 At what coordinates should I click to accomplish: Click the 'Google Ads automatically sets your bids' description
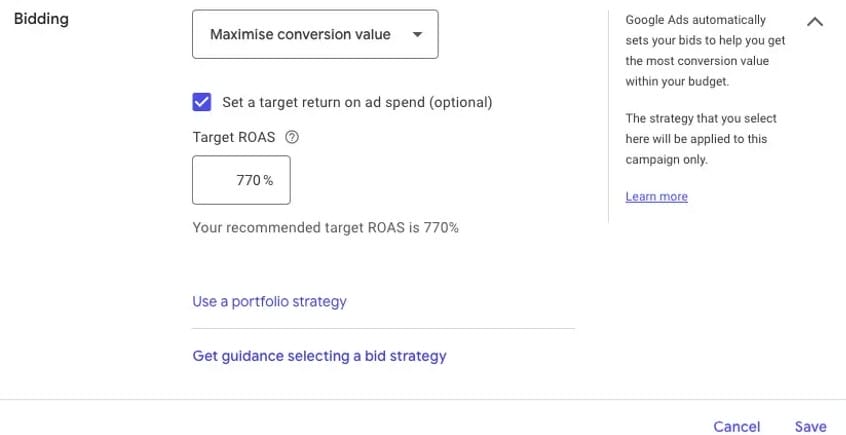696,50
